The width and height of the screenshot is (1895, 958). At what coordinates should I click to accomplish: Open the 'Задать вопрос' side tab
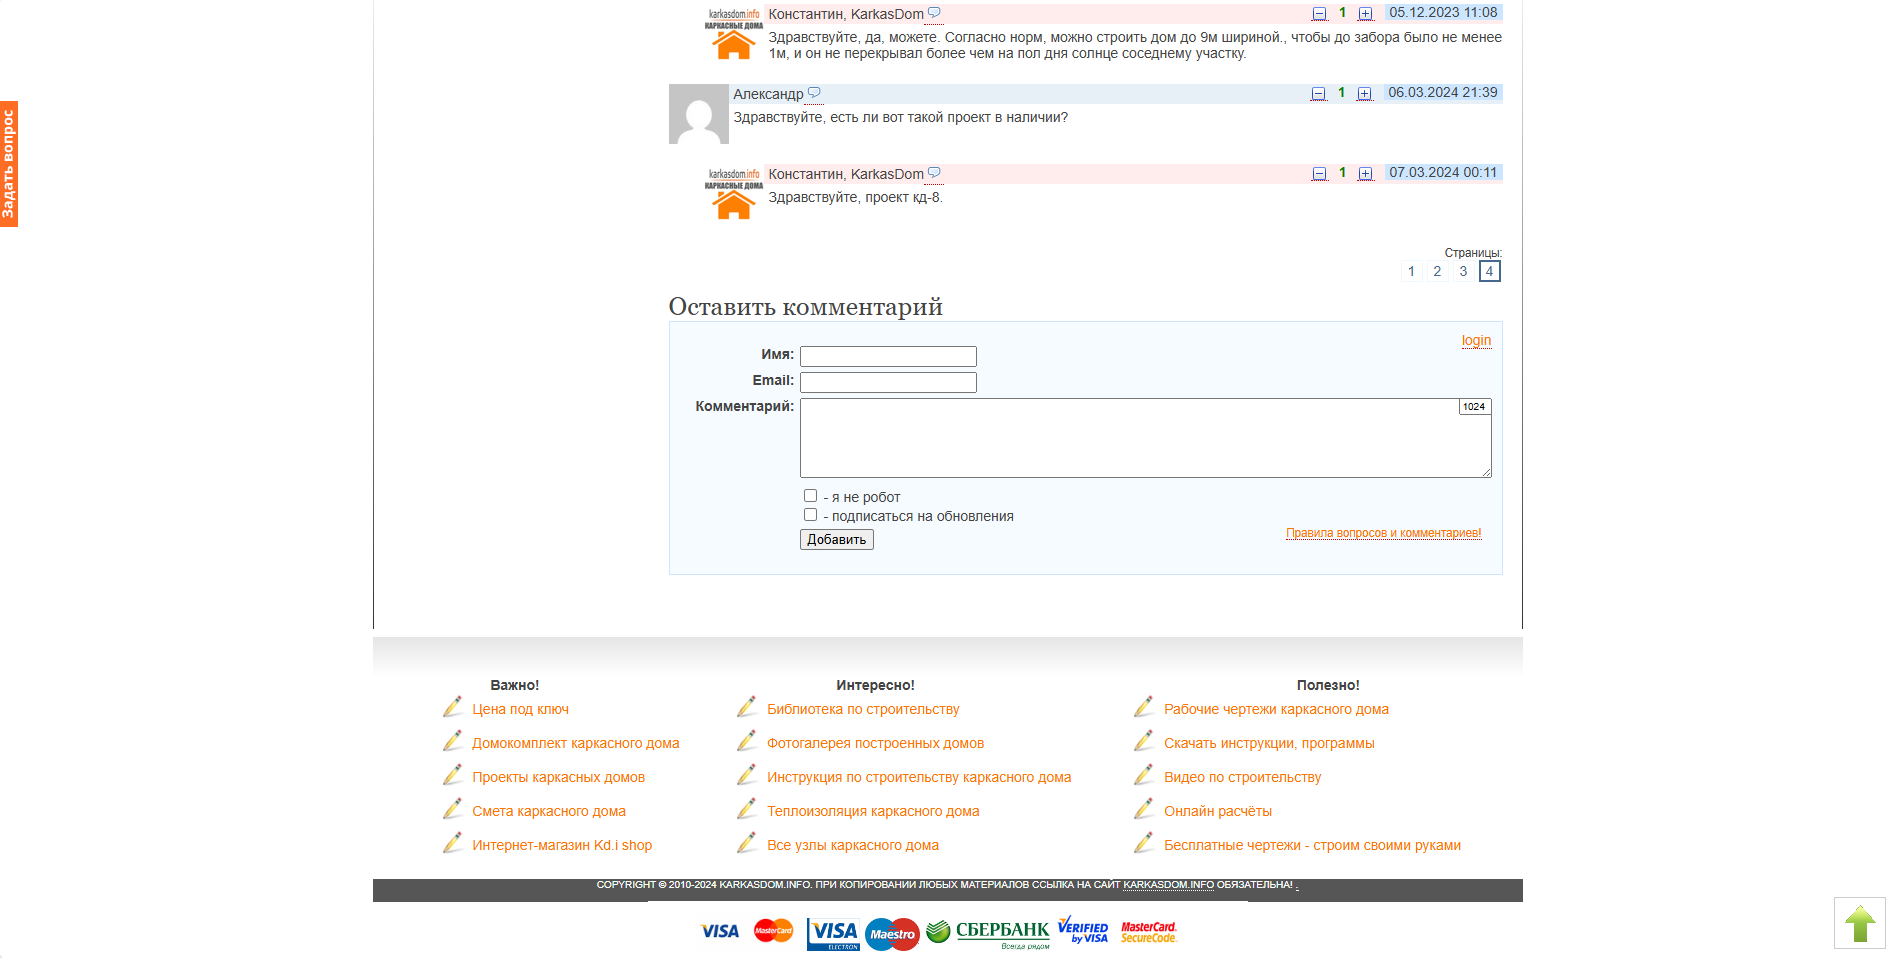9,164
